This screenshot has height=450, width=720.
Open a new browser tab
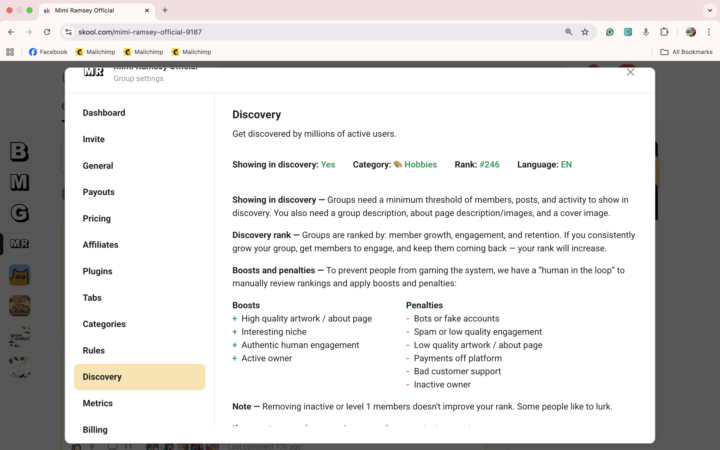pyautogui.click(x=165, y=10)
